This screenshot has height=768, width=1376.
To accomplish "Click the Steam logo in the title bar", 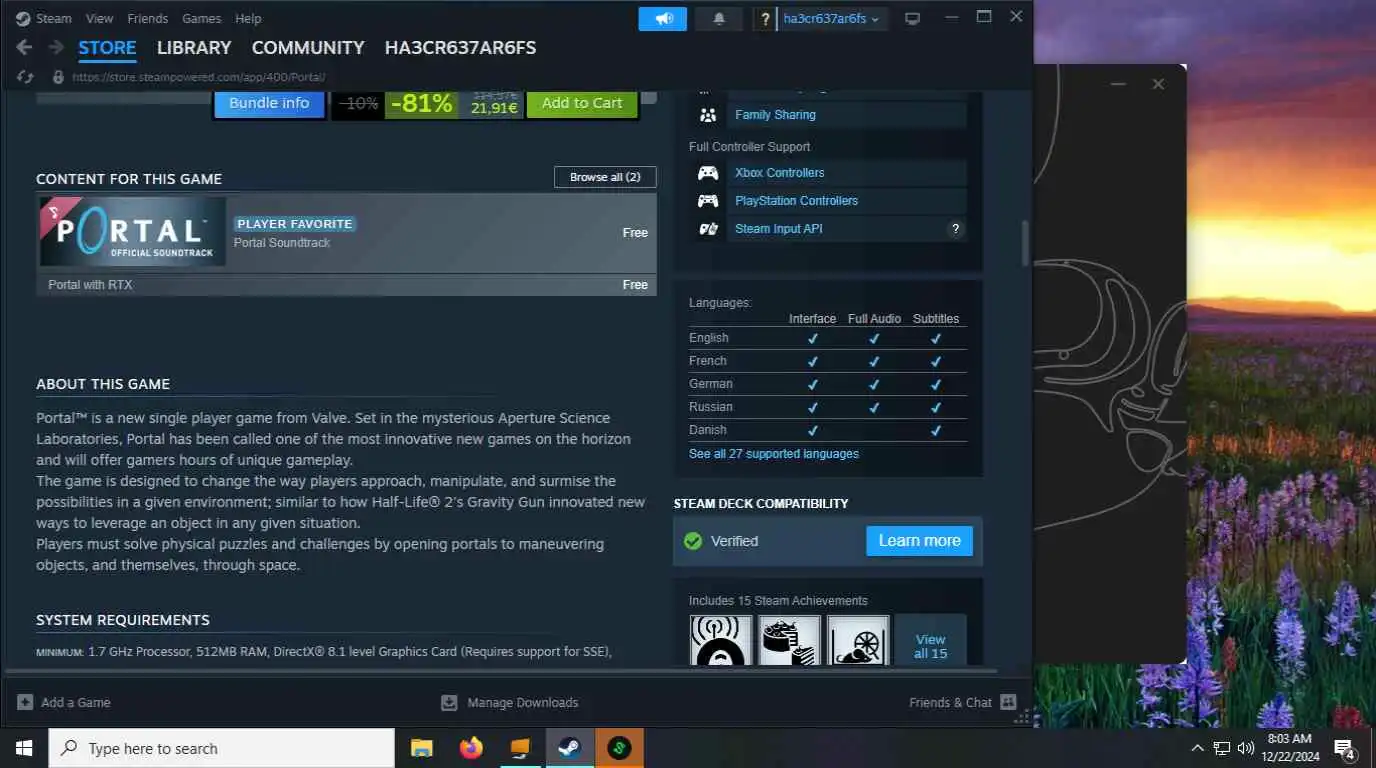I will click(x=23, y=18).
